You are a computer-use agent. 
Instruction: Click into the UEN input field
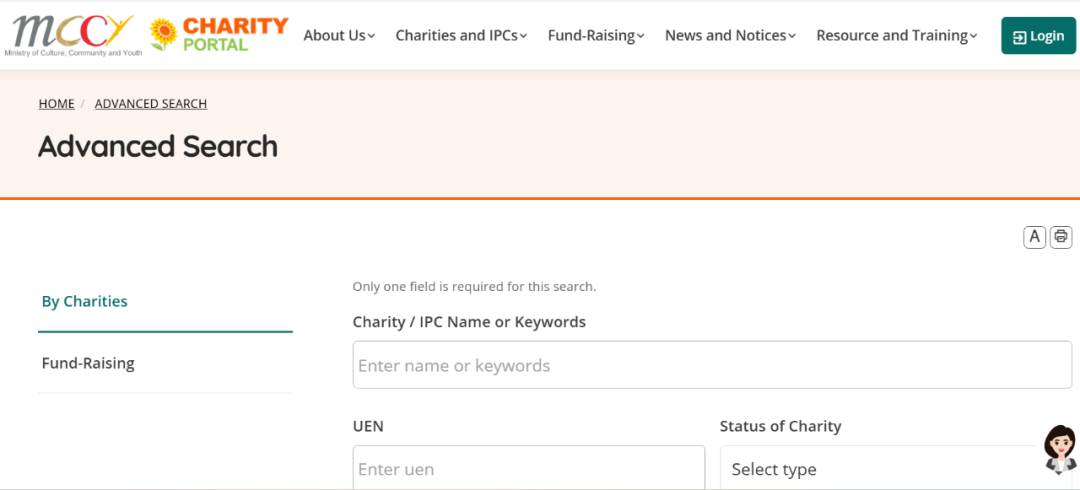[528, 469]
